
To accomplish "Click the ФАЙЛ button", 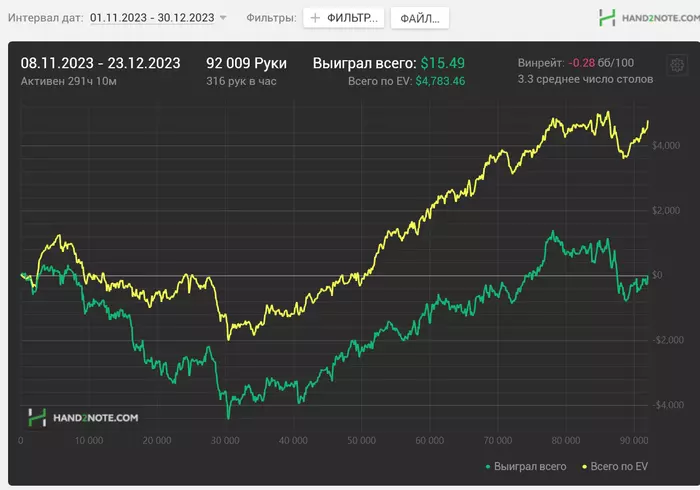I will coord(420,18).
